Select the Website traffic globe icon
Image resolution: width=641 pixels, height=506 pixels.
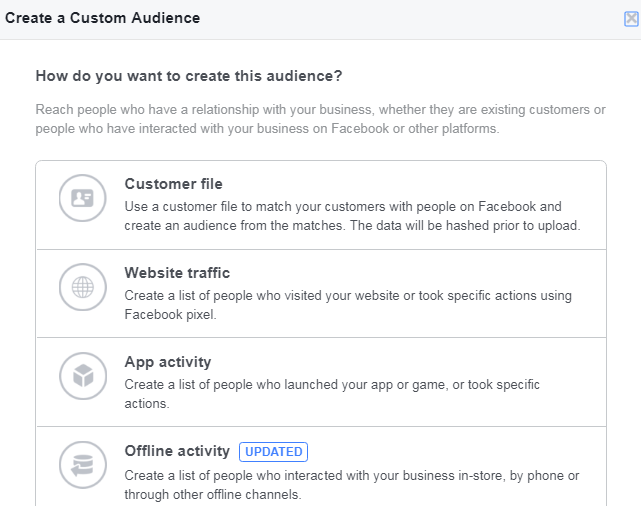(x=83, y=287)
